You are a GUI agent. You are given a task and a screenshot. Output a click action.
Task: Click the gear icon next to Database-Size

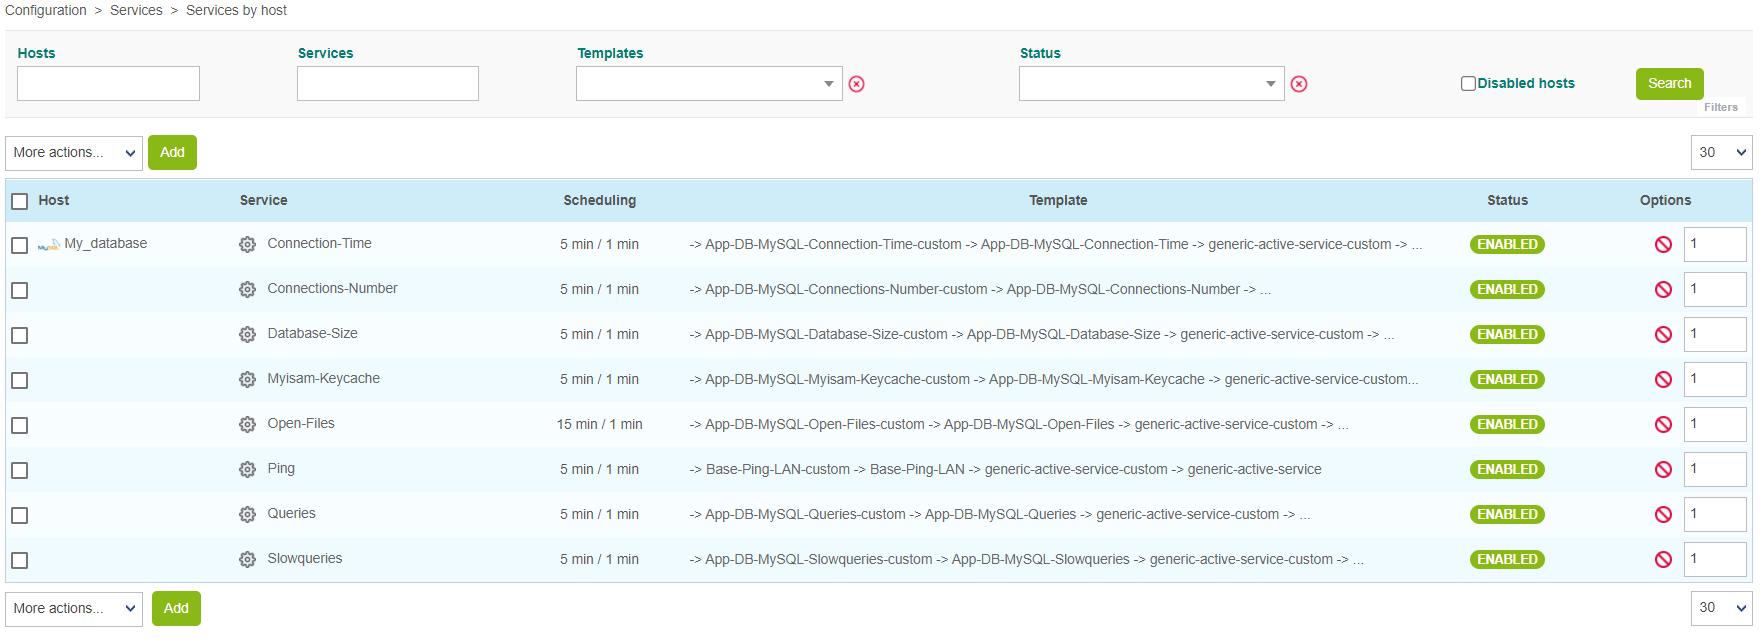(x=247, y=335)
